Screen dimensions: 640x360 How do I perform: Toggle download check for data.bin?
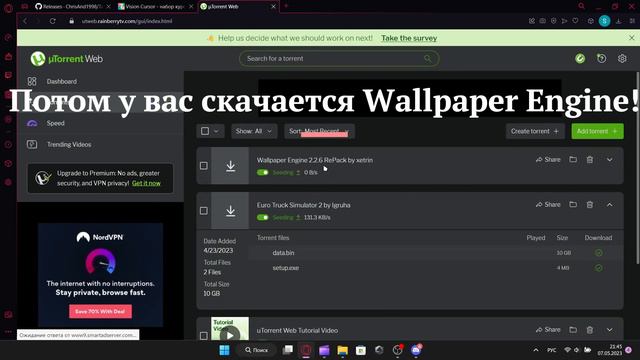598,253
